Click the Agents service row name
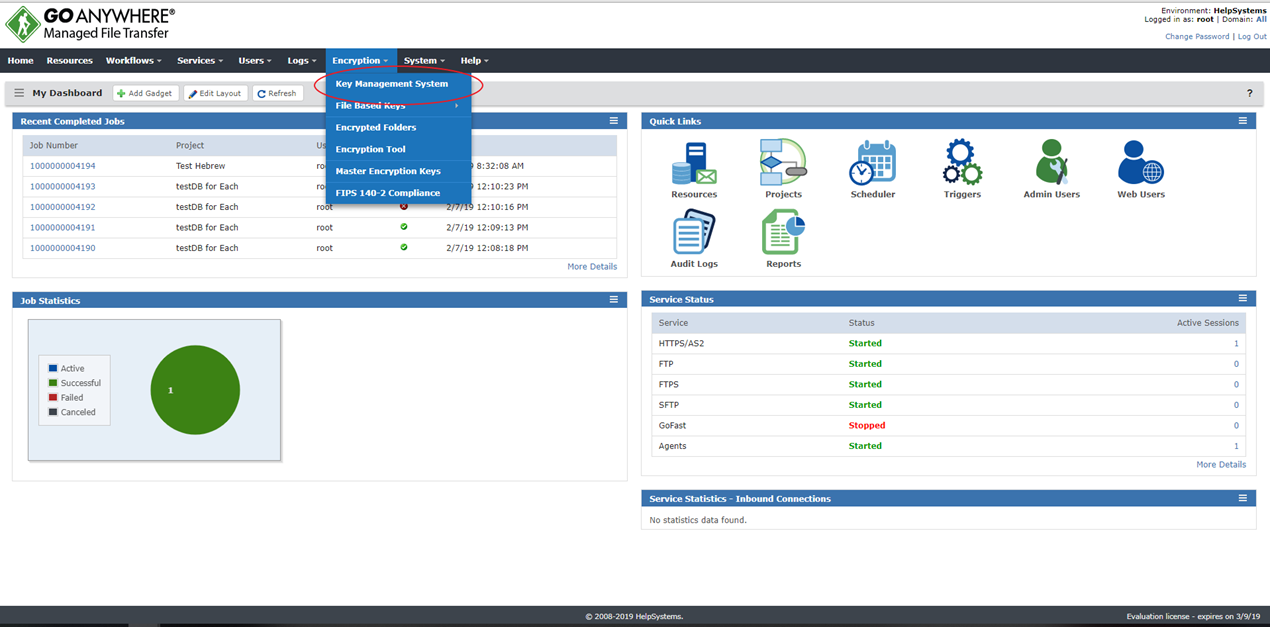This screenshot has width=1270, height=627. click(673, 446)
